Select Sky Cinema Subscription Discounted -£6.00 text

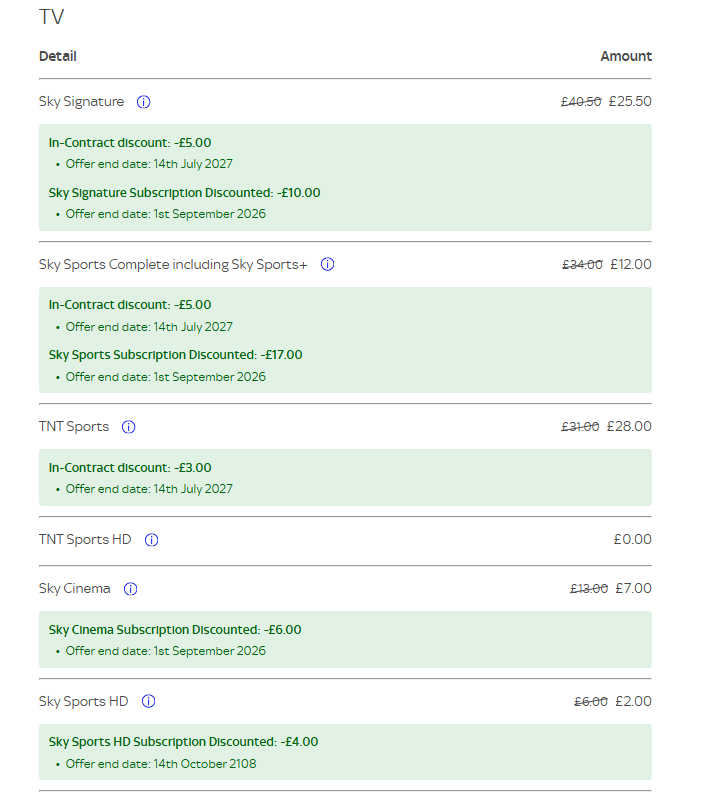pyautogui.click(x=175, y=630)
